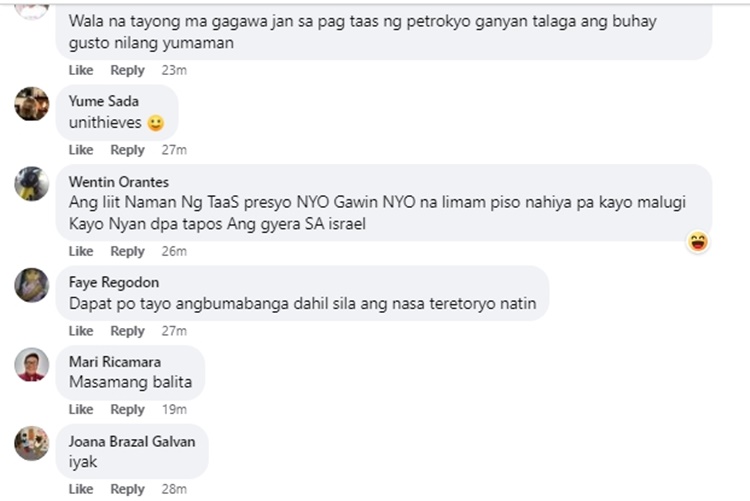Open Mari Ricamara's profile avatar

click(32, 365)
